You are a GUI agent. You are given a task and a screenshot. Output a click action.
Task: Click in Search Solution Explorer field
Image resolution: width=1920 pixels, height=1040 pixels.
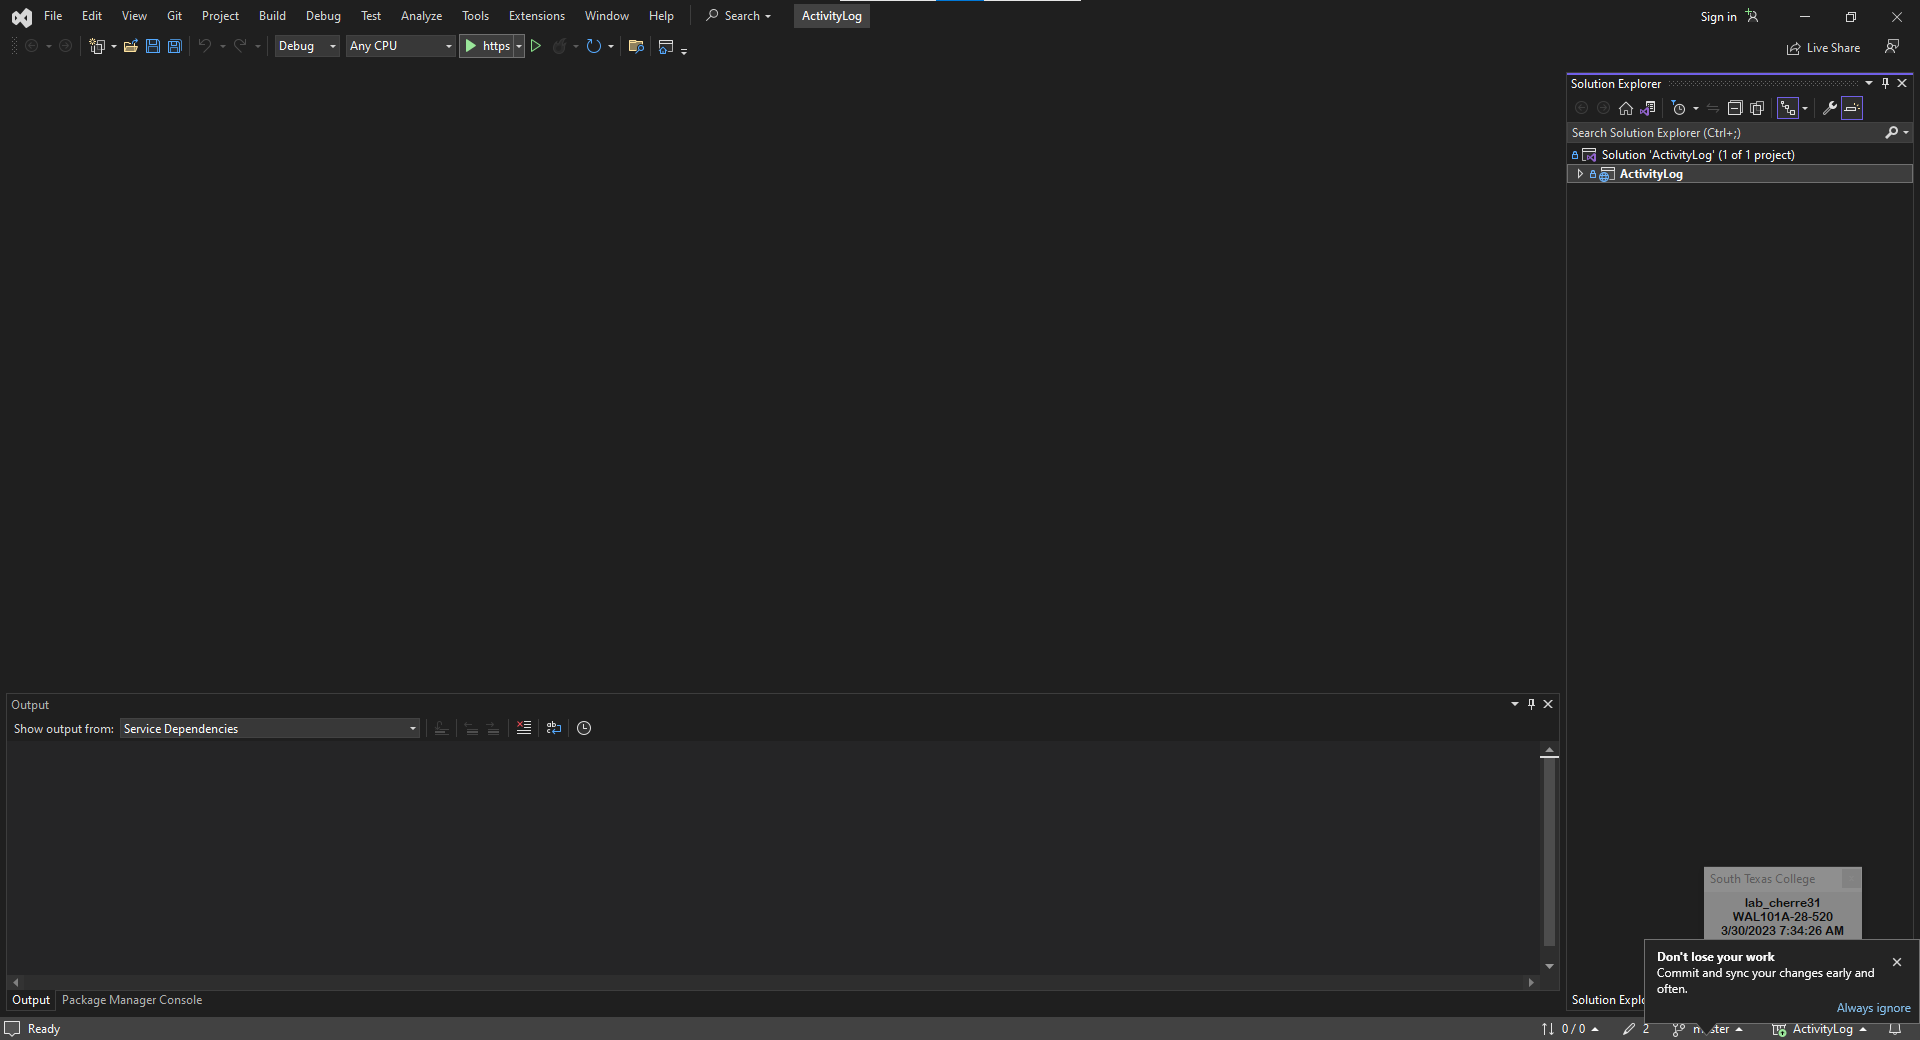1725,132
